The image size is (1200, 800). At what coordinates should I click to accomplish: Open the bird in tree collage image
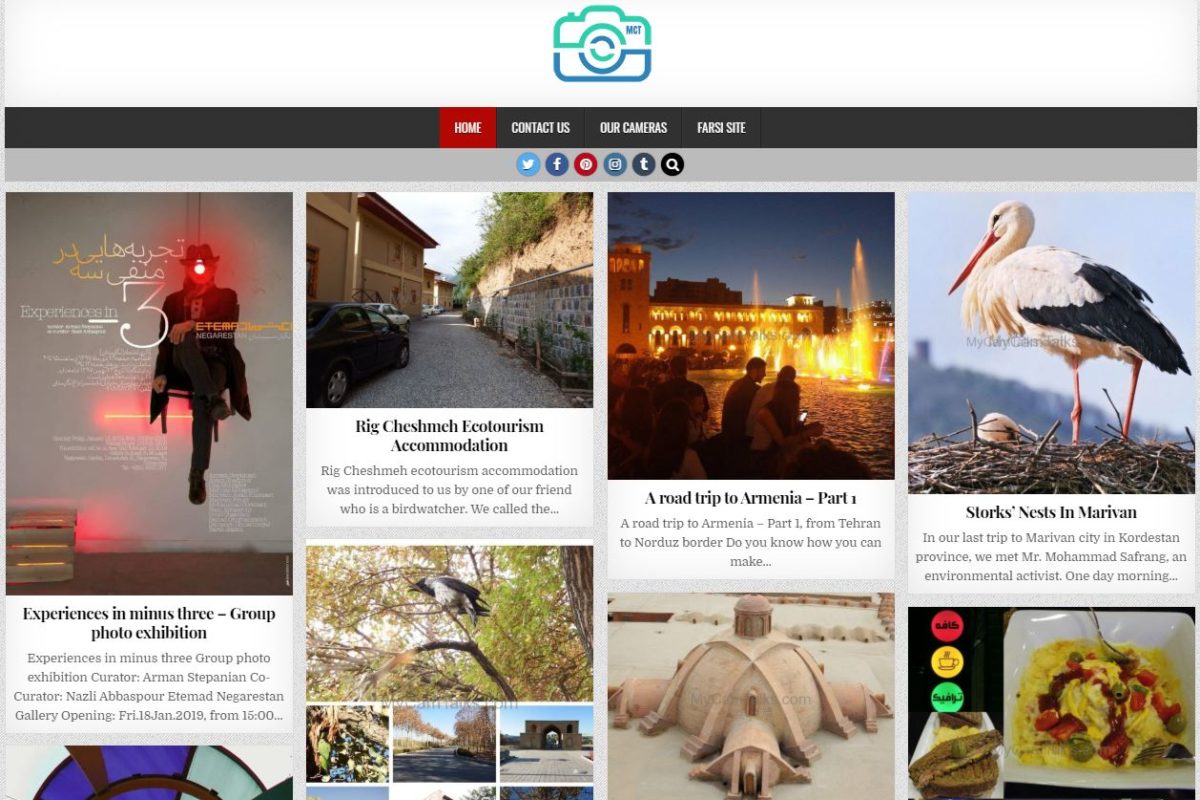pos(449,672)
